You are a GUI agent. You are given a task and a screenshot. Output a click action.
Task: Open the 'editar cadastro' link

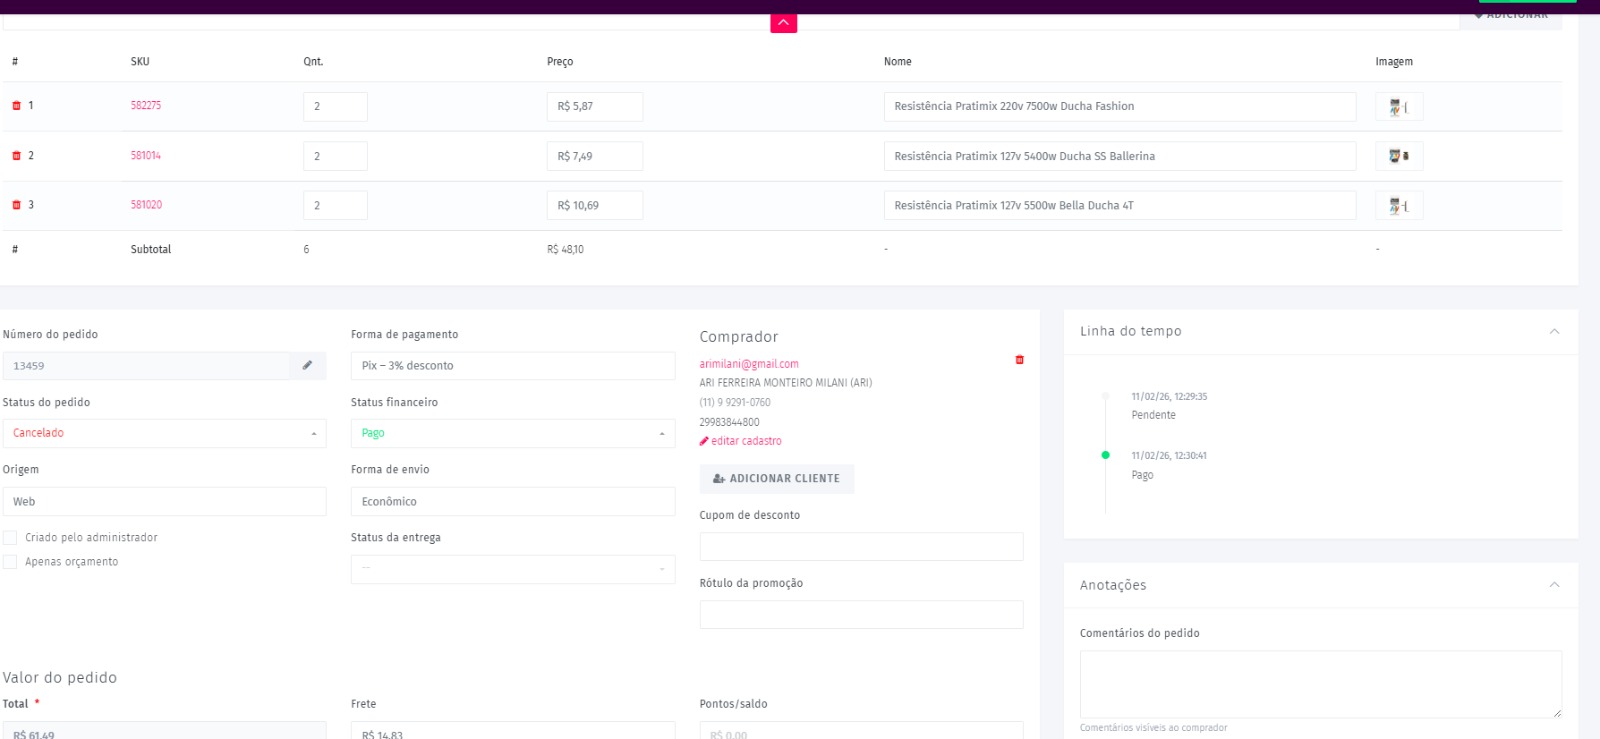745,441
